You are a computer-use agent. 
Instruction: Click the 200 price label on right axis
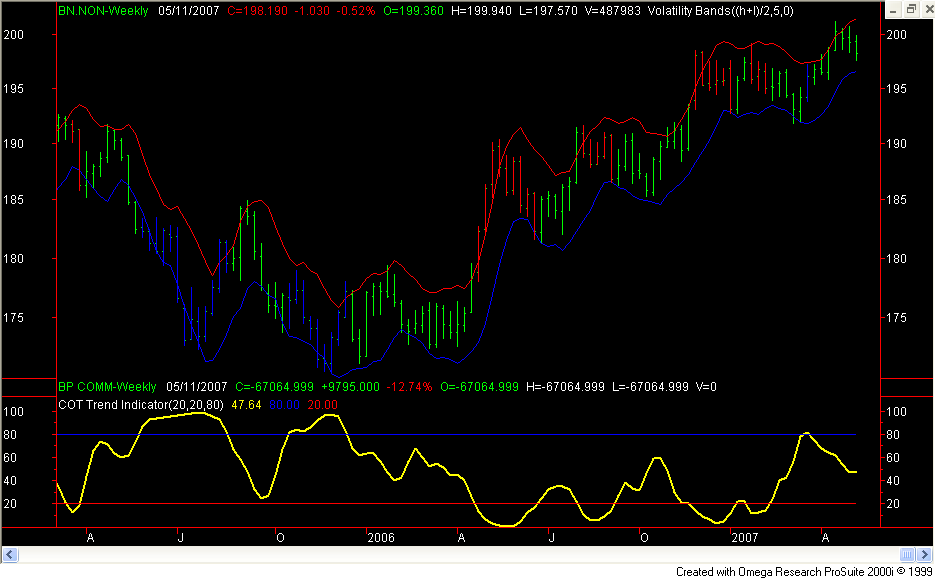coord(896,35)
